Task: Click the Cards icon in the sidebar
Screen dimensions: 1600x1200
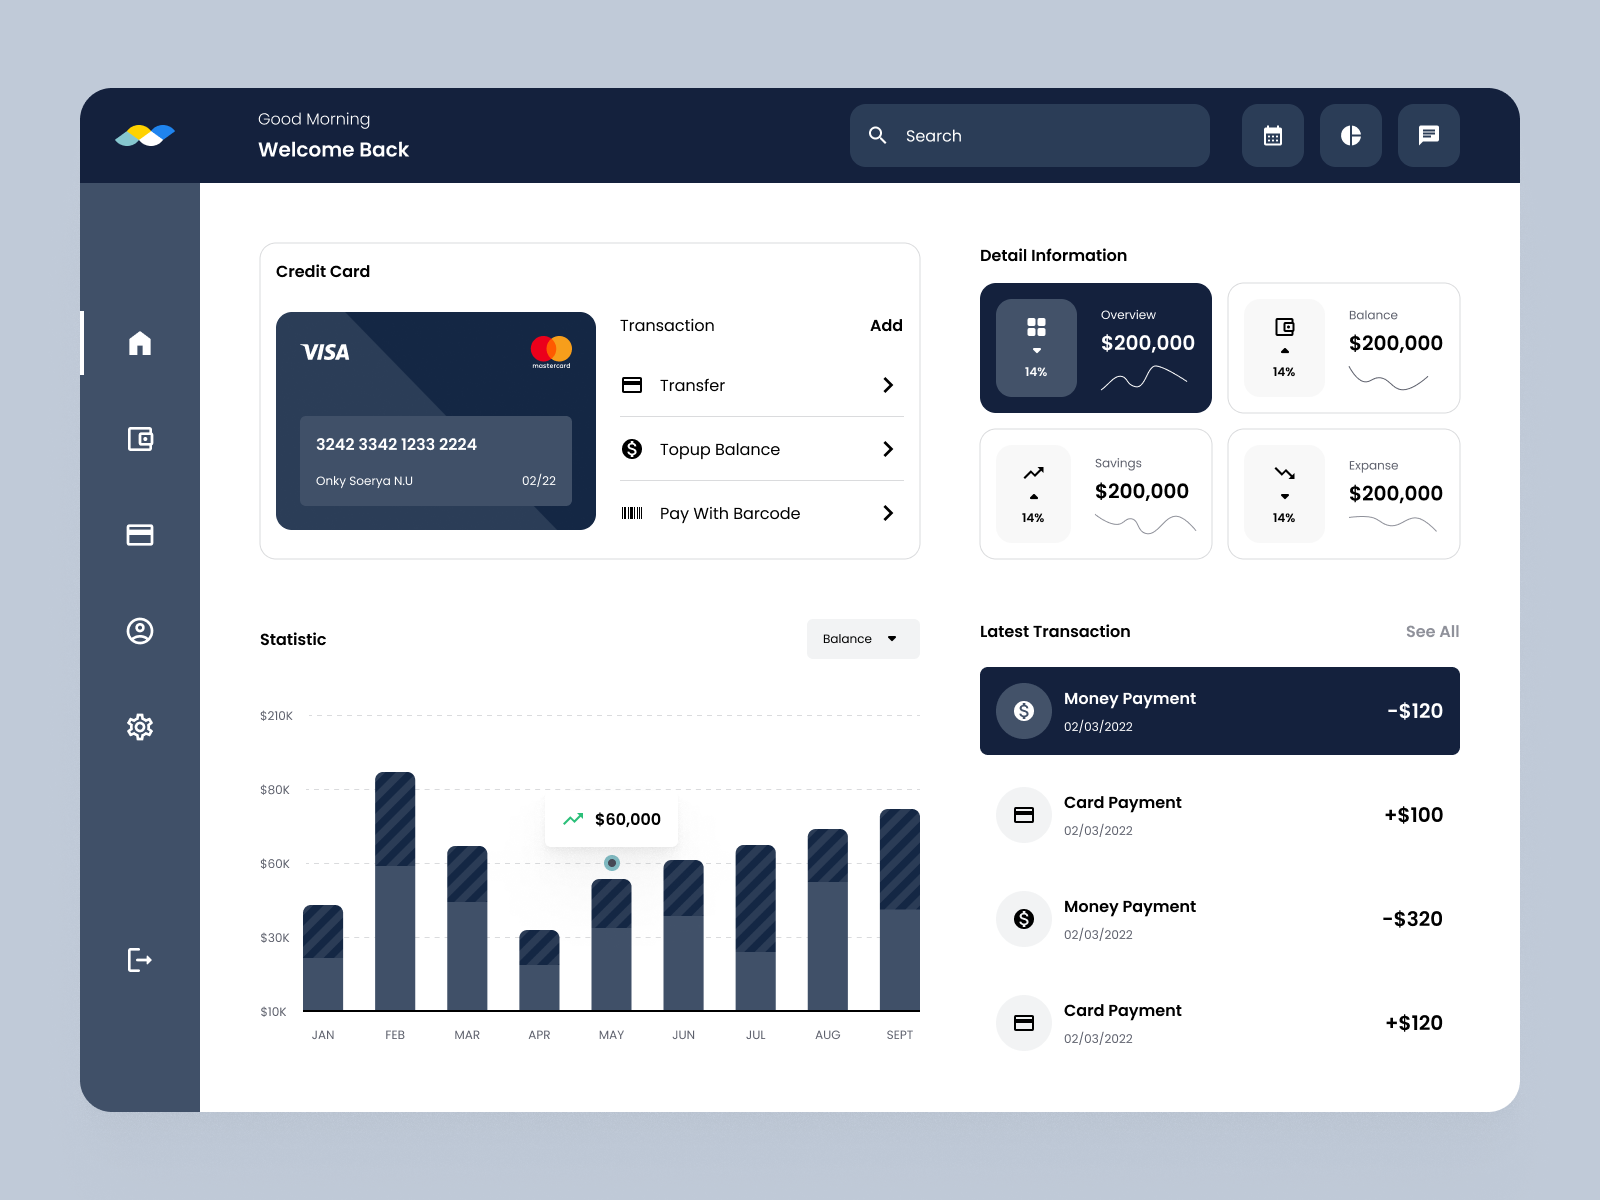Action: 140,535
